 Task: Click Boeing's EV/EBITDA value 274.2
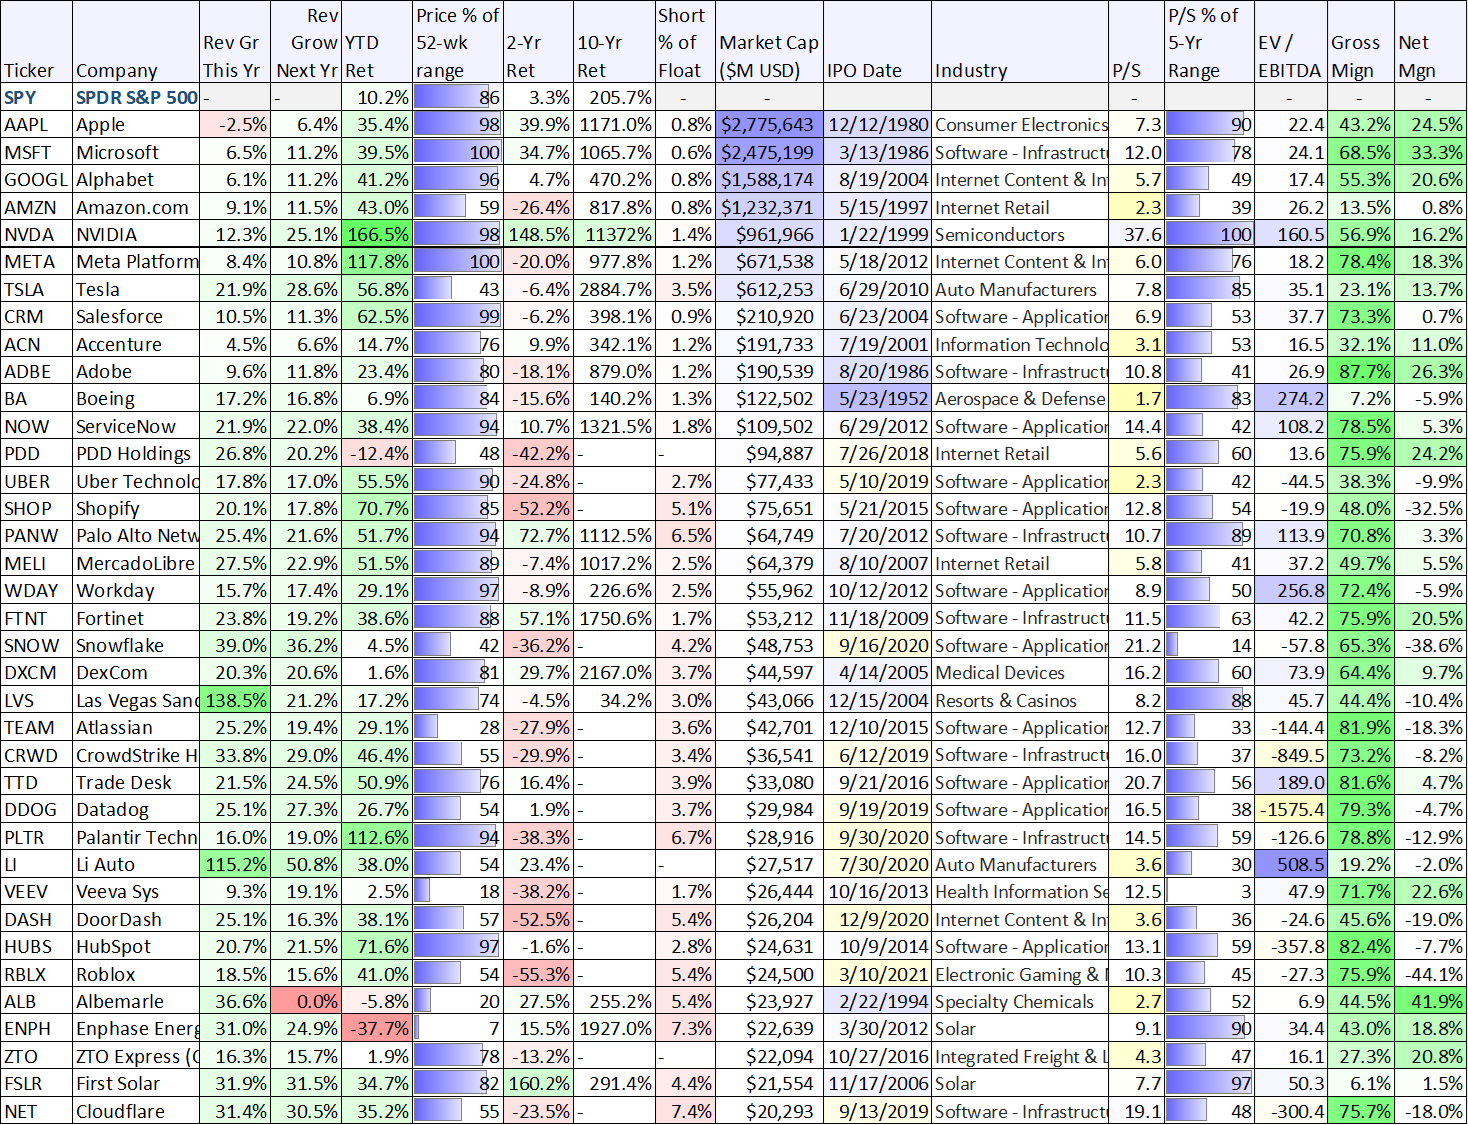[1290, 399]
